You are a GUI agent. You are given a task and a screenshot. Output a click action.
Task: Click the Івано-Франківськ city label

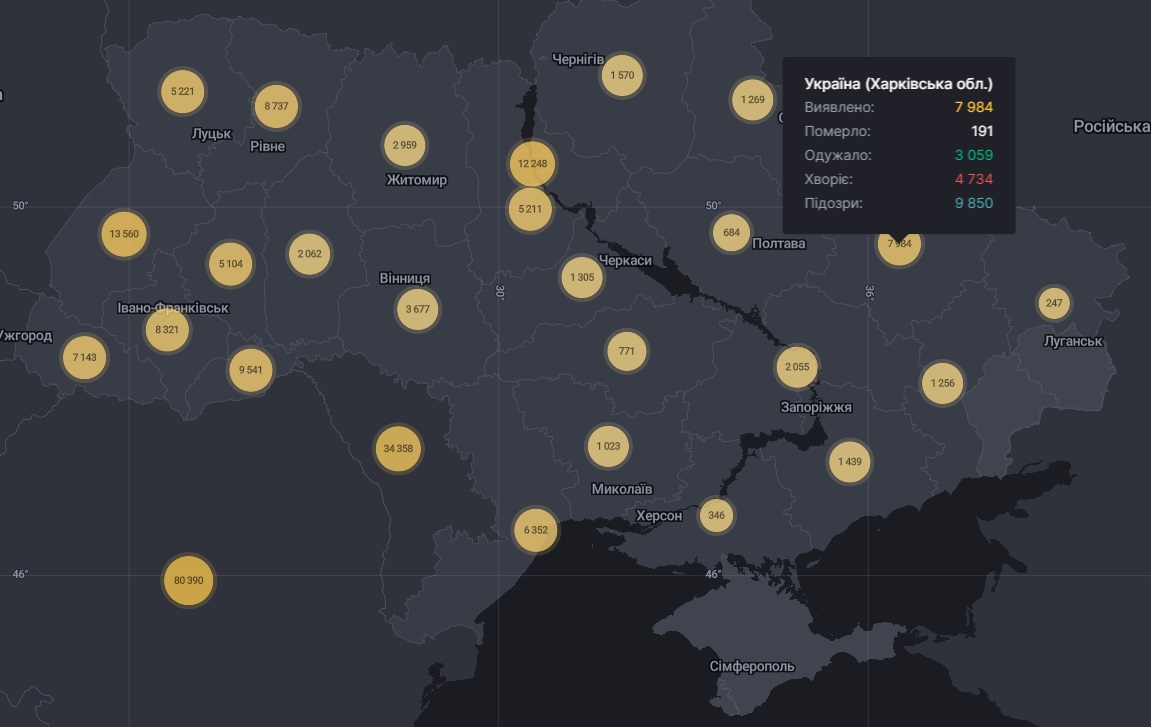click(x=173, y=307)
